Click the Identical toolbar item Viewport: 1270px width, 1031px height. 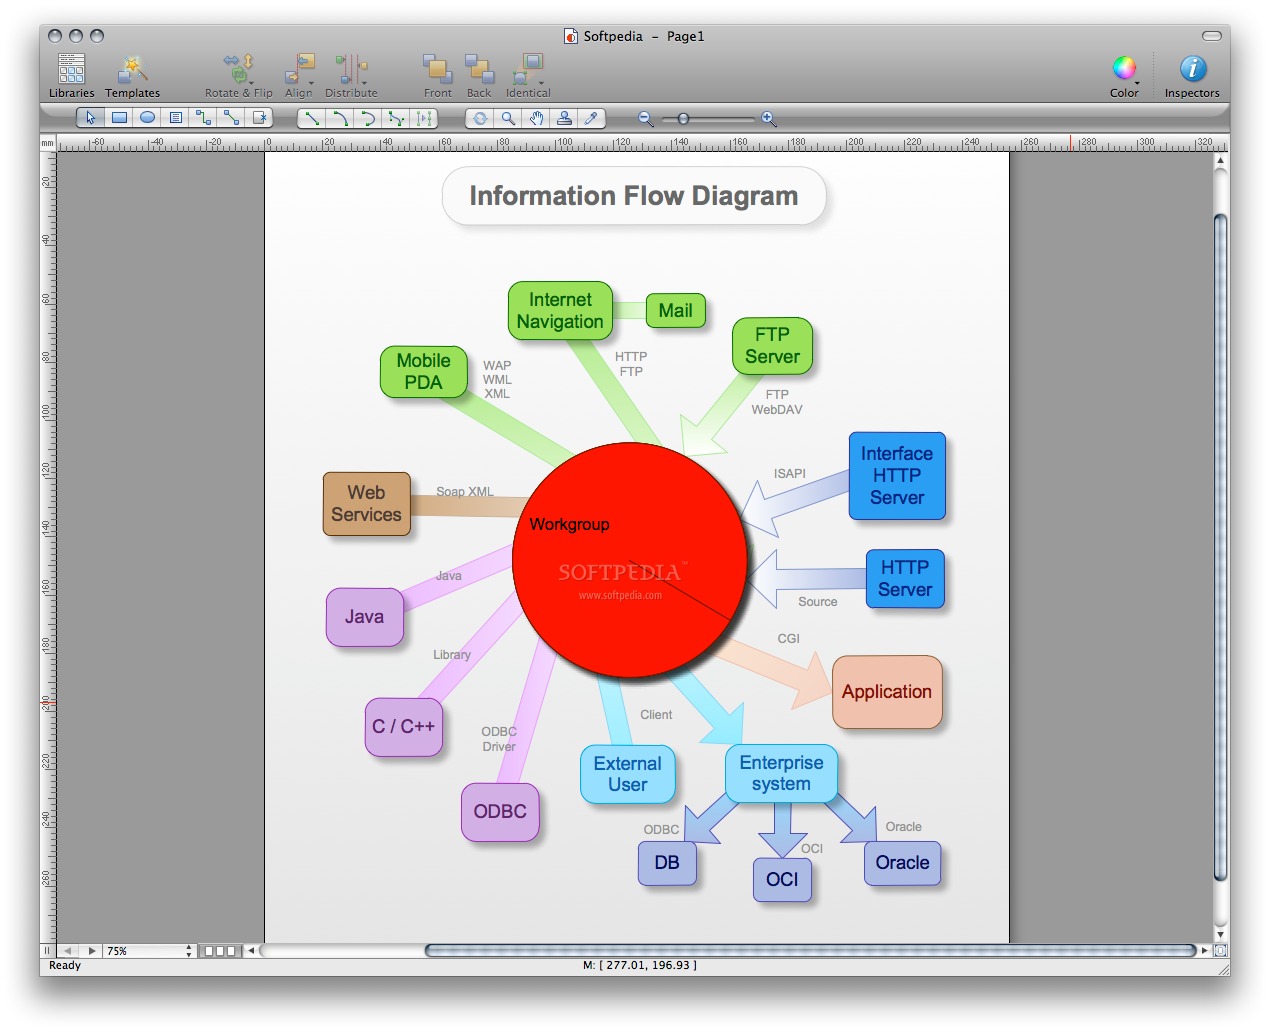[528, 76]
